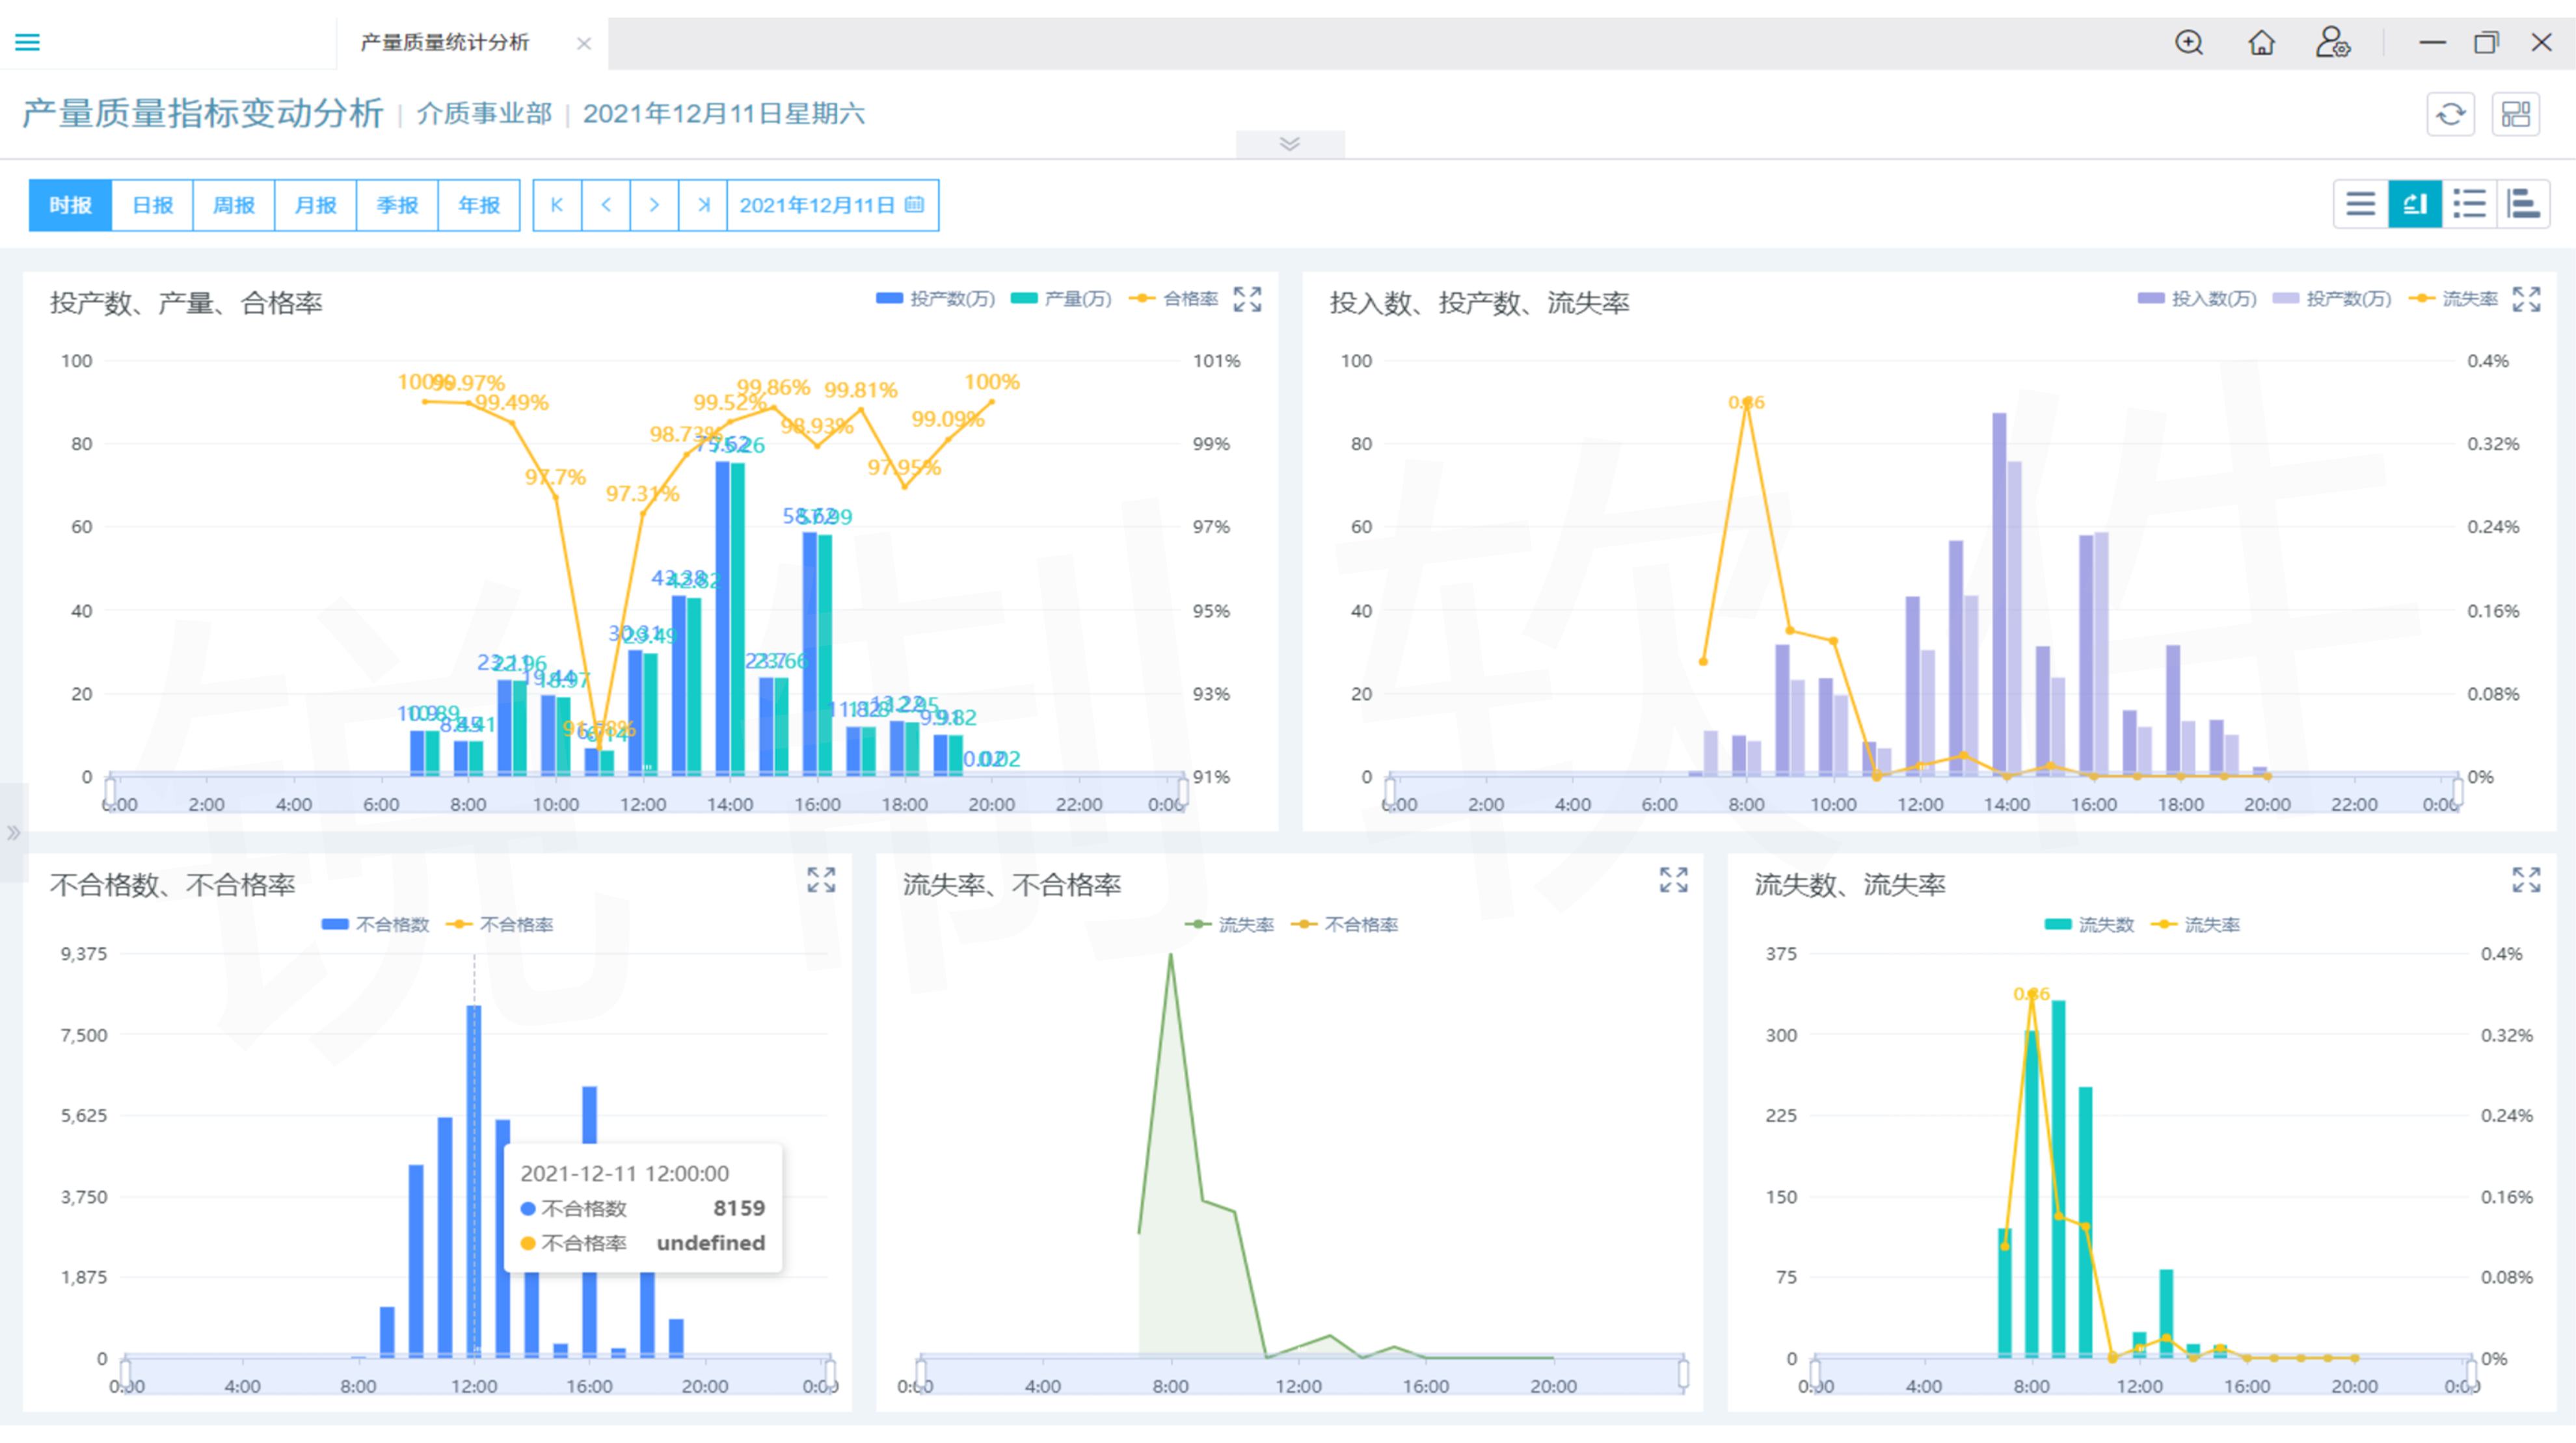Image resolution: width=2576 pixels, height=1443 pixels.
Task: Click left zoom slider handle of 投产数 chart
Action: (109, 793)
